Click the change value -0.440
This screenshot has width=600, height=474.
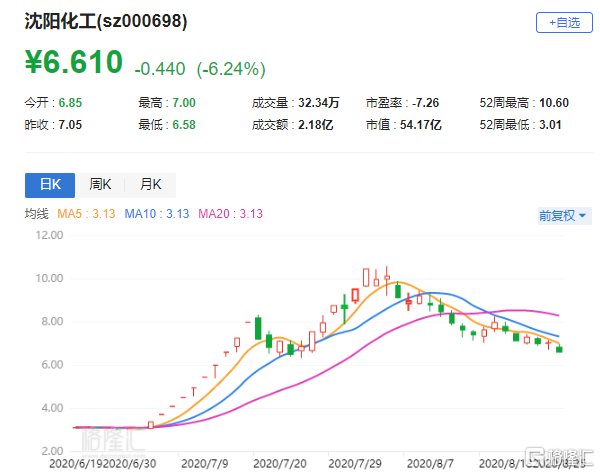[160, 69]
